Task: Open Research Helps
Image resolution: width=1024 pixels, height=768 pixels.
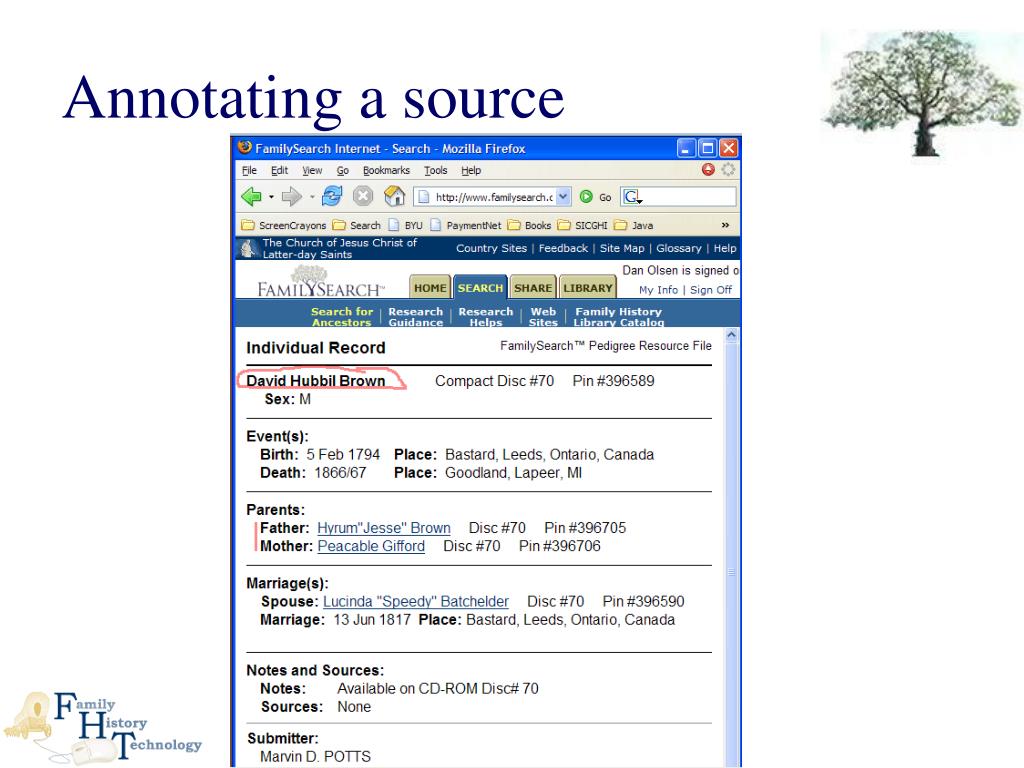Action: click(x=486, y=317)
